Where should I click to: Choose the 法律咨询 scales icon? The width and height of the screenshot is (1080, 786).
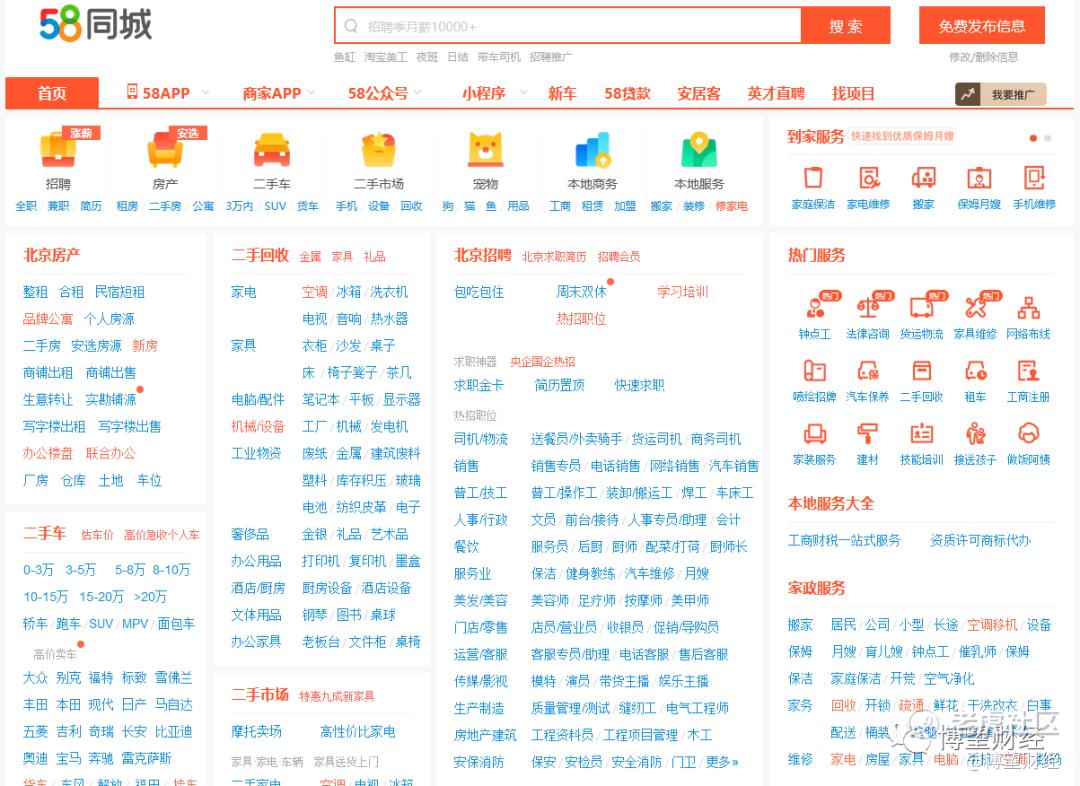point(868,307)
